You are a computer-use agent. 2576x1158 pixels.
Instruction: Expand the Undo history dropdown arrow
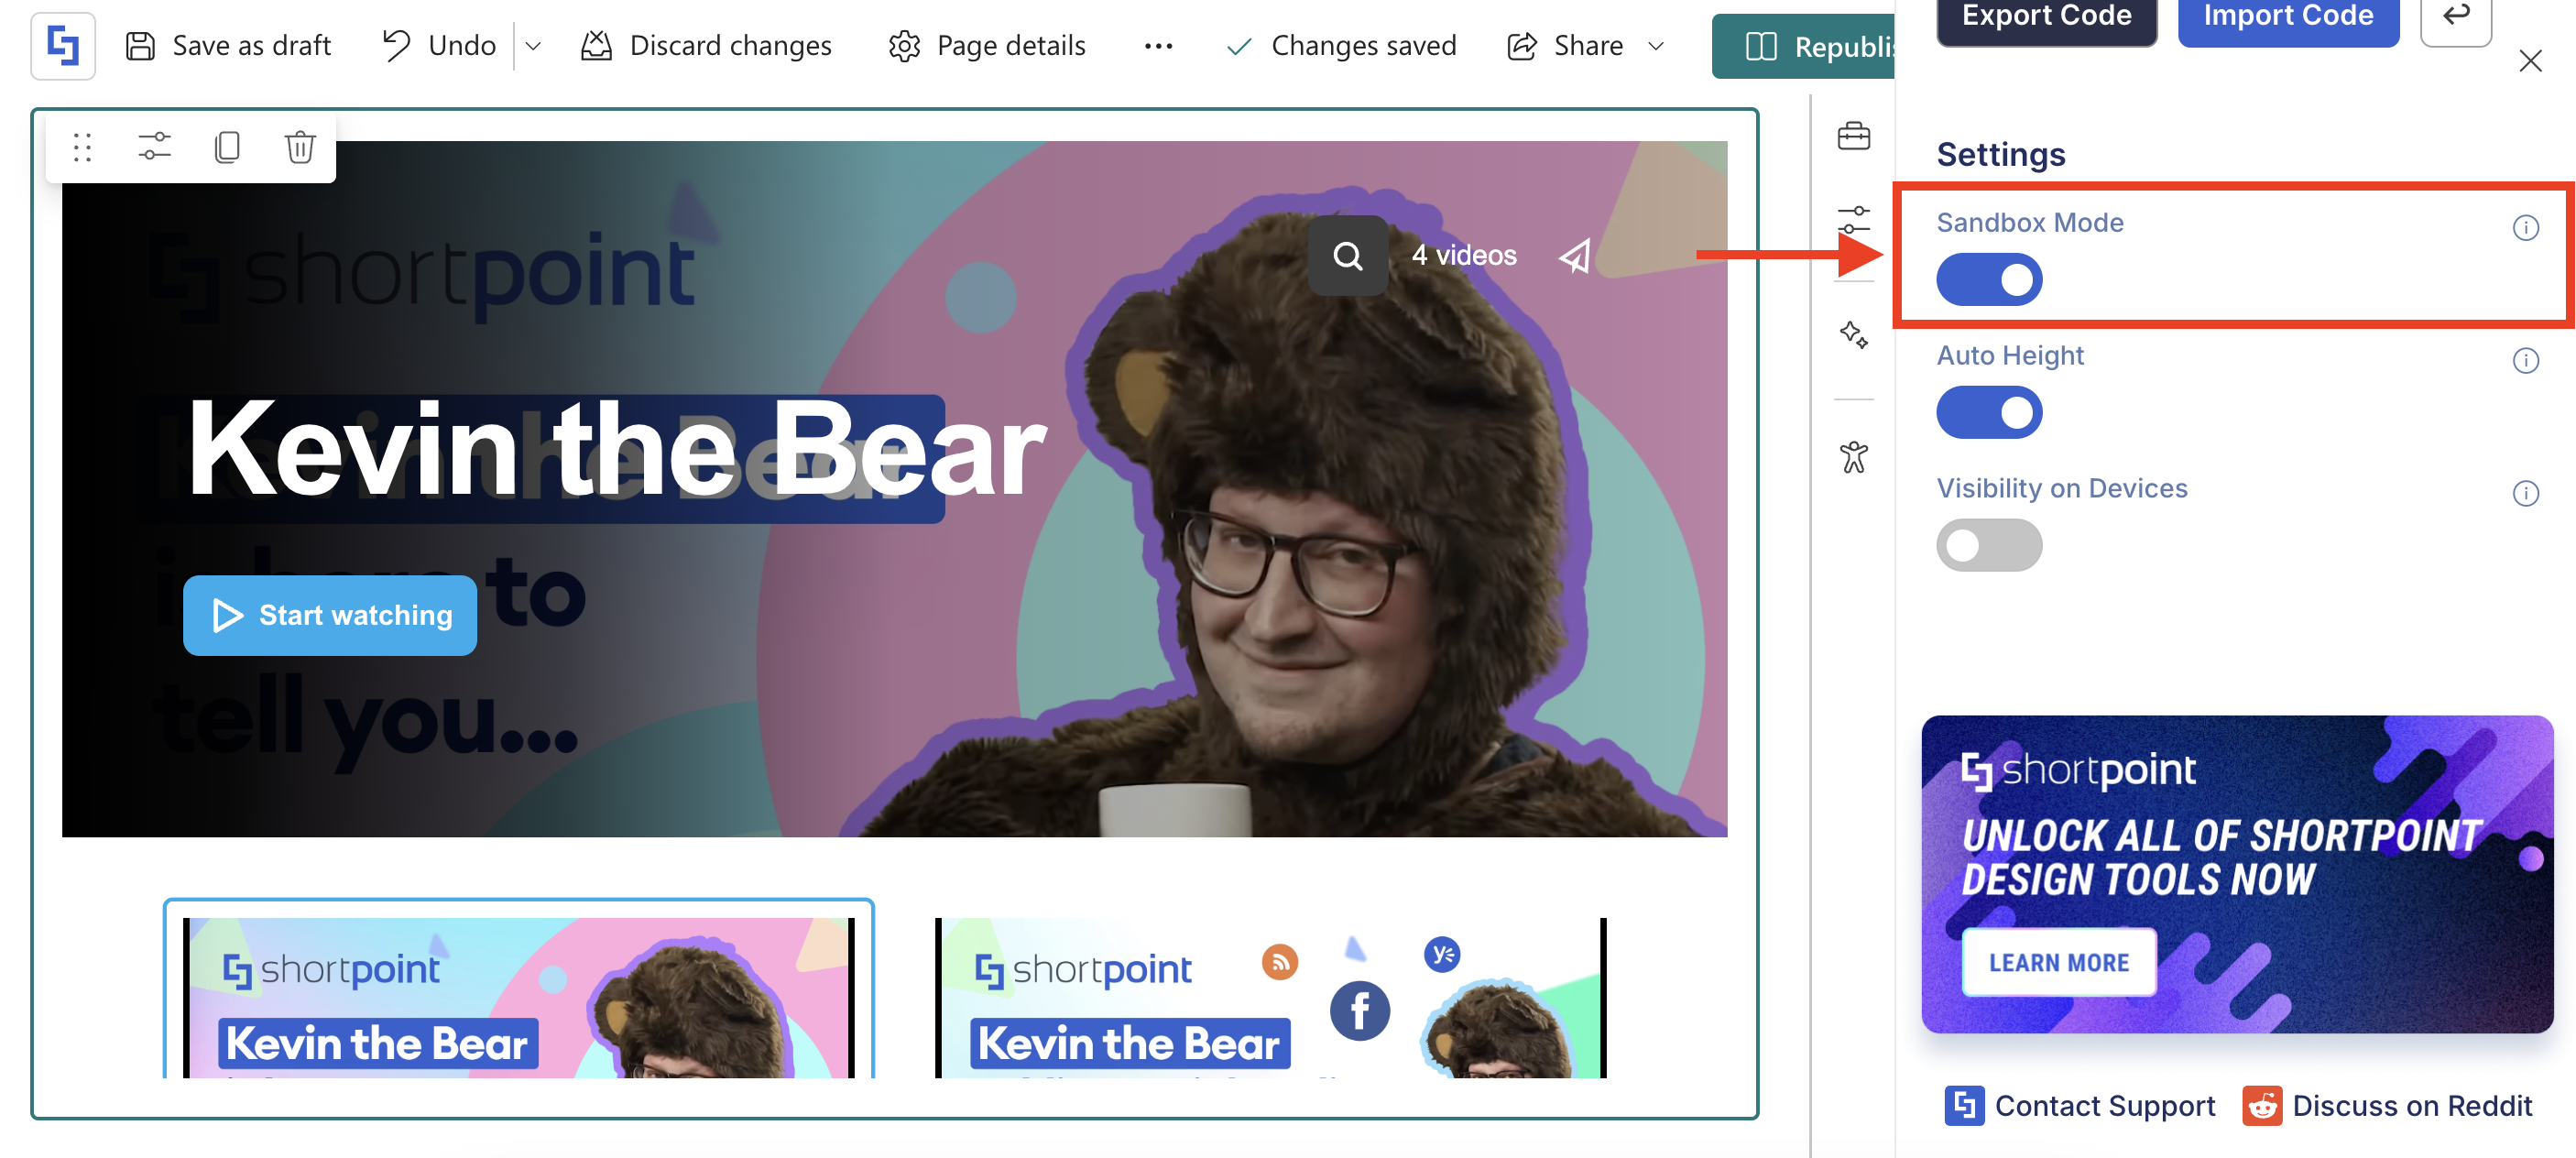pos(533,46)
